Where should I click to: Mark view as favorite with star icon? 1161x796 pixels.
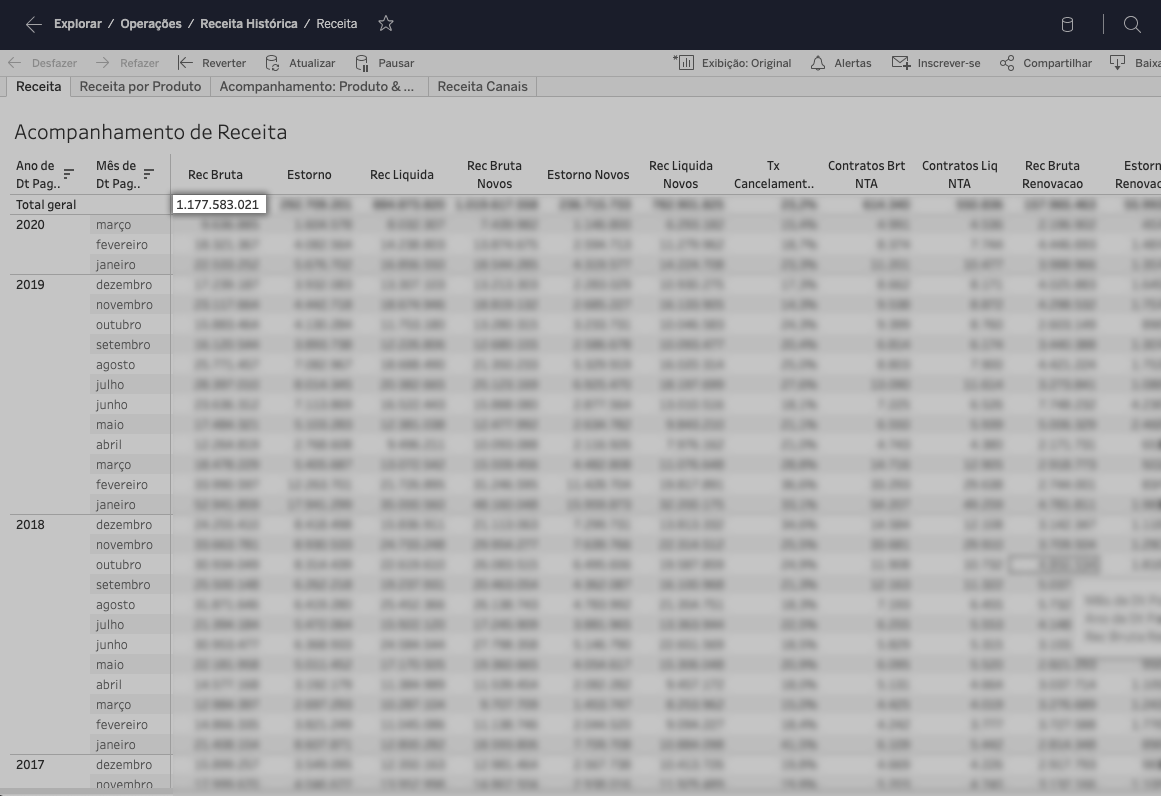pos(386,24)
